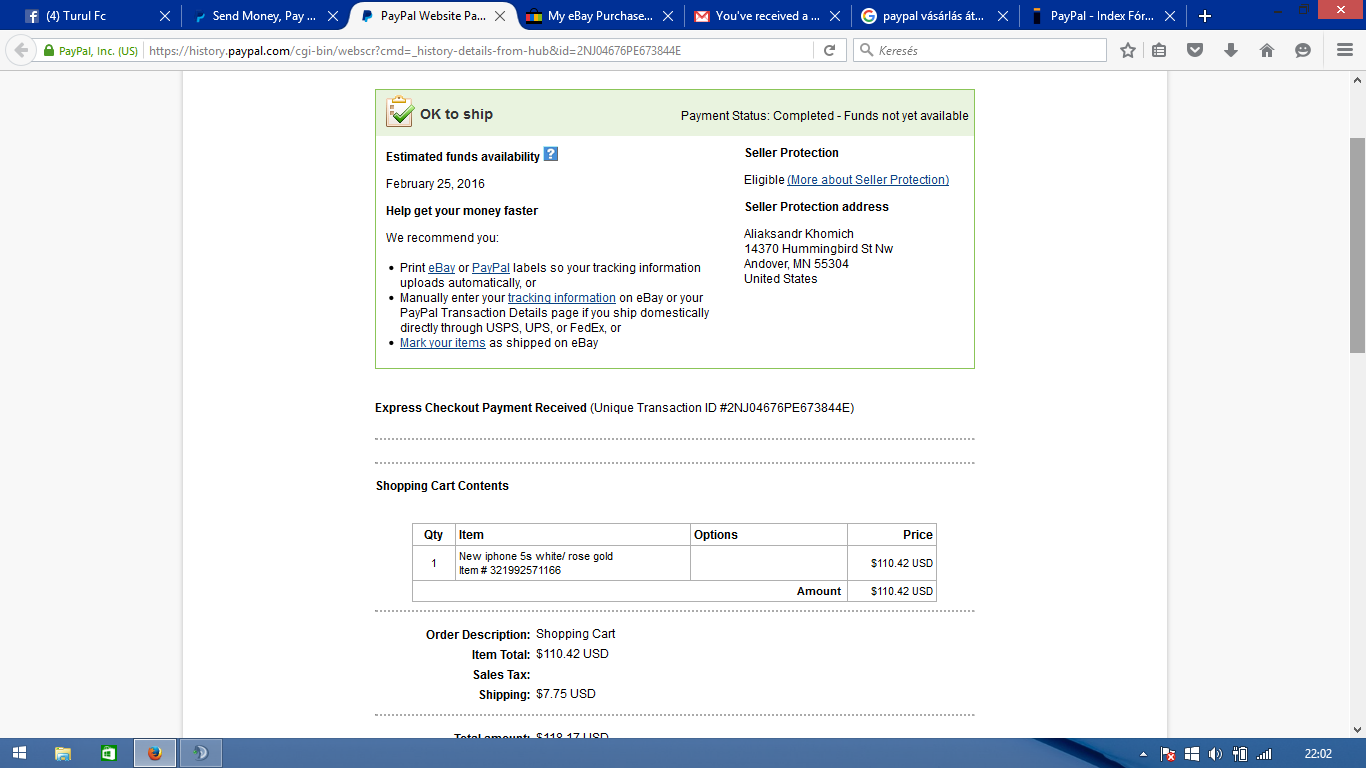Bookmark this page with the star icon

1128,50
